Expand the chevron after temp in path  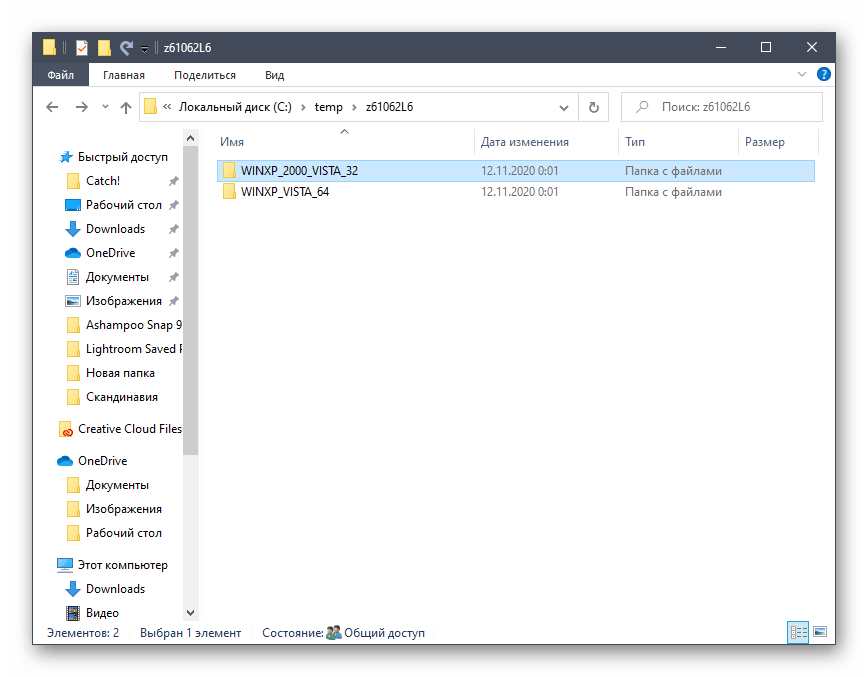pos(354,107)
